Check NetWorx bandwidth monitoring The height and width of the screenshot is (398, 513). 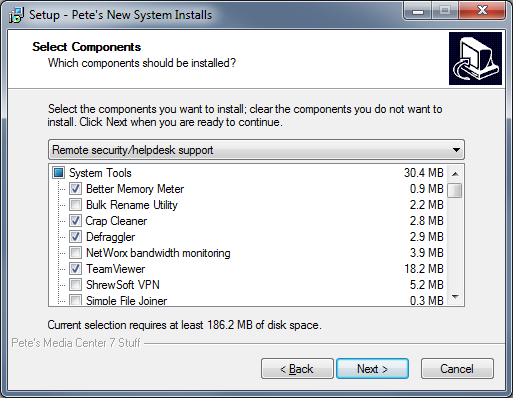[75, 253]
